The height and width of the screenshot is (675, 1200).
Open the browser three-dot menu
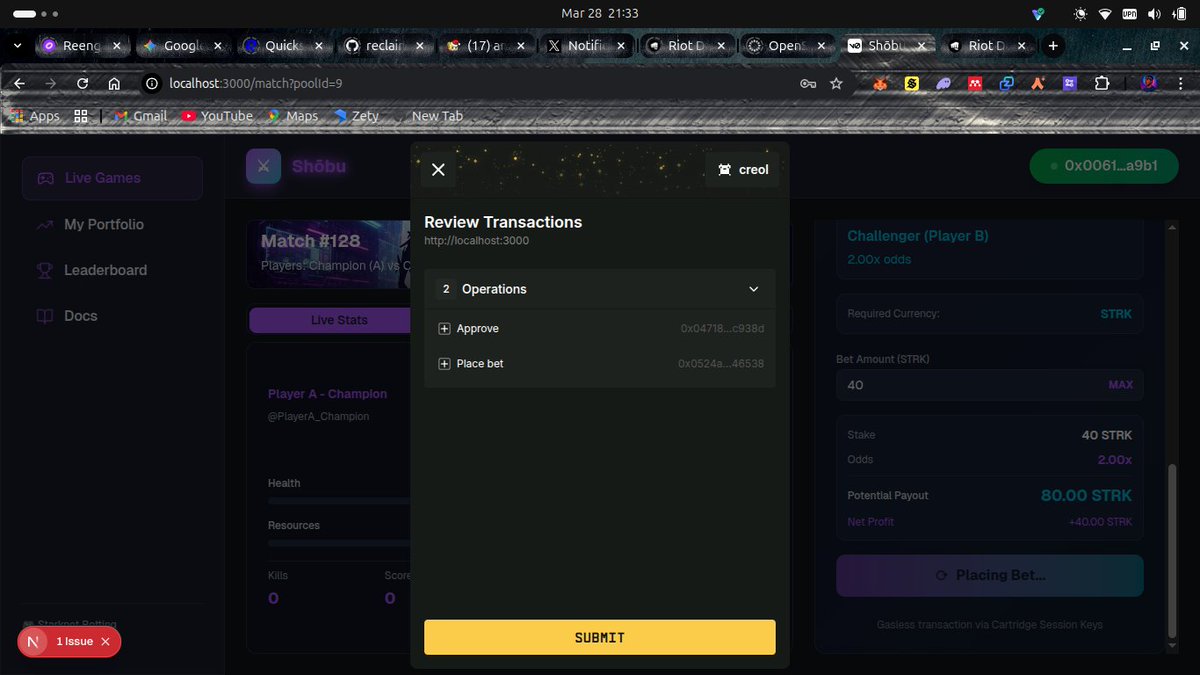1181,84
